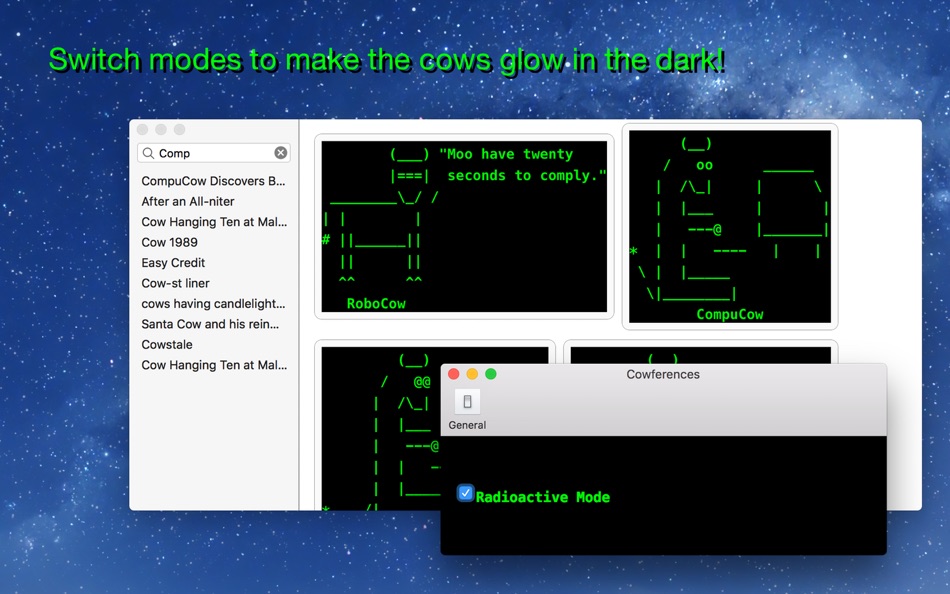The width and height of the screenshot is (950, 594).
Task: Minimize the Cowferences window
Action: 472,374
